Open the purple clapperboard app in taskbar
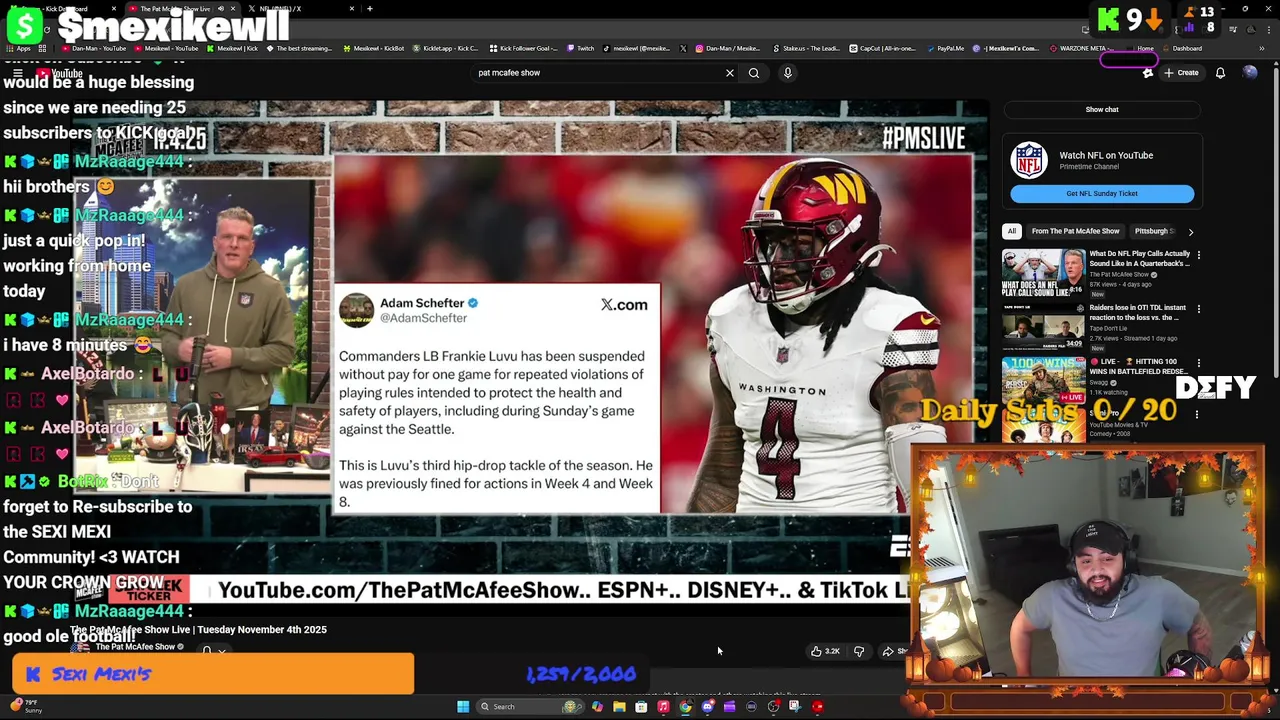Image resolution: width=1280 pixels, height=720 pixels. pos(729,707)
